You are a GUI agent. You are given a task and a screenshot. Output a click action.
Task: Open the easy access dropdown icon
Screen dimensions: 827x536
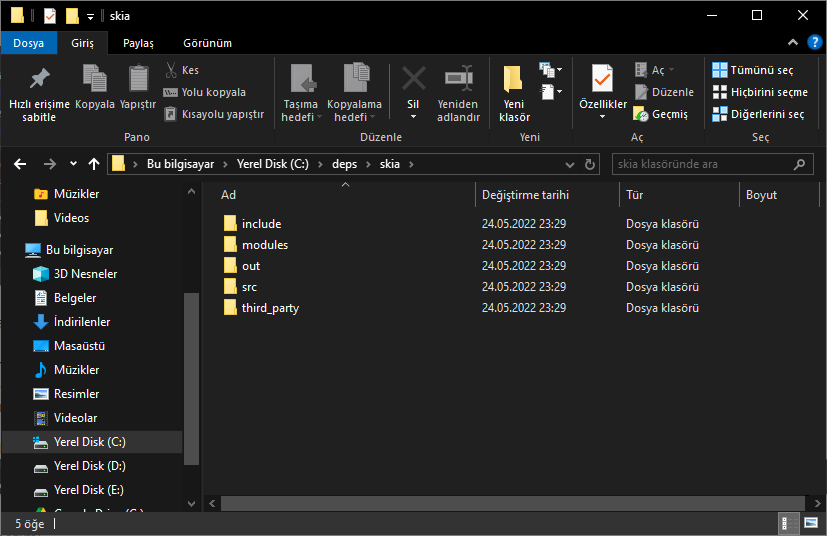click(550, 92)
